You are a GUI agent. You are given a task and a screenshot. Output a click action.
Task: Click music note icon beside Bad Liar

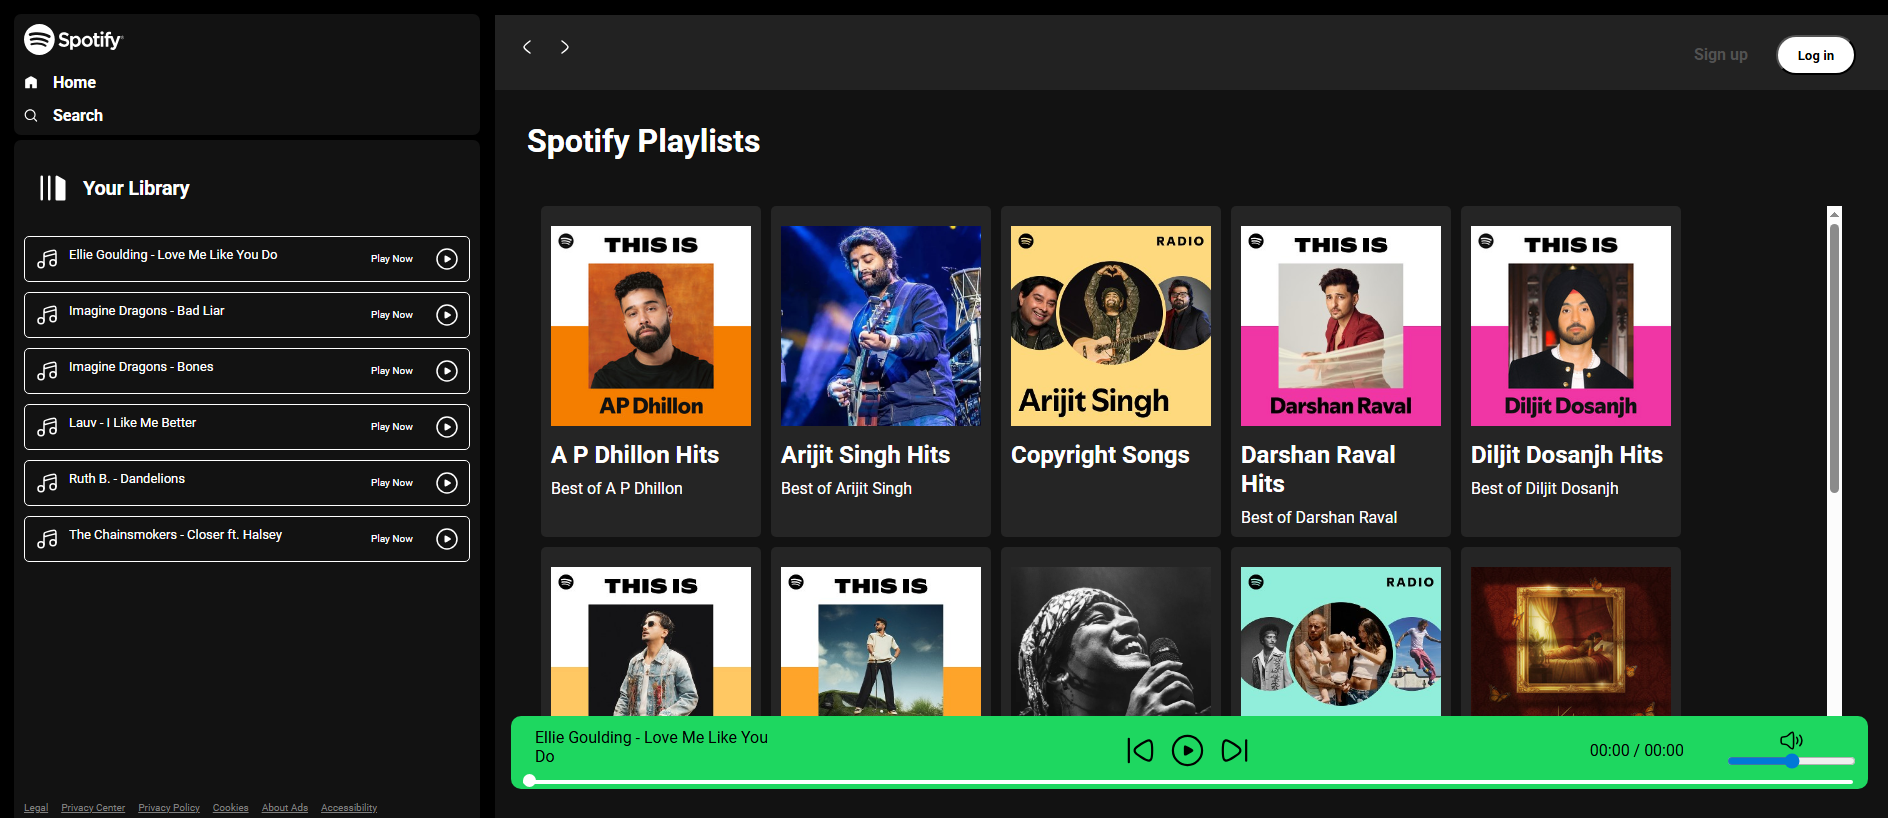click(47, 315)
